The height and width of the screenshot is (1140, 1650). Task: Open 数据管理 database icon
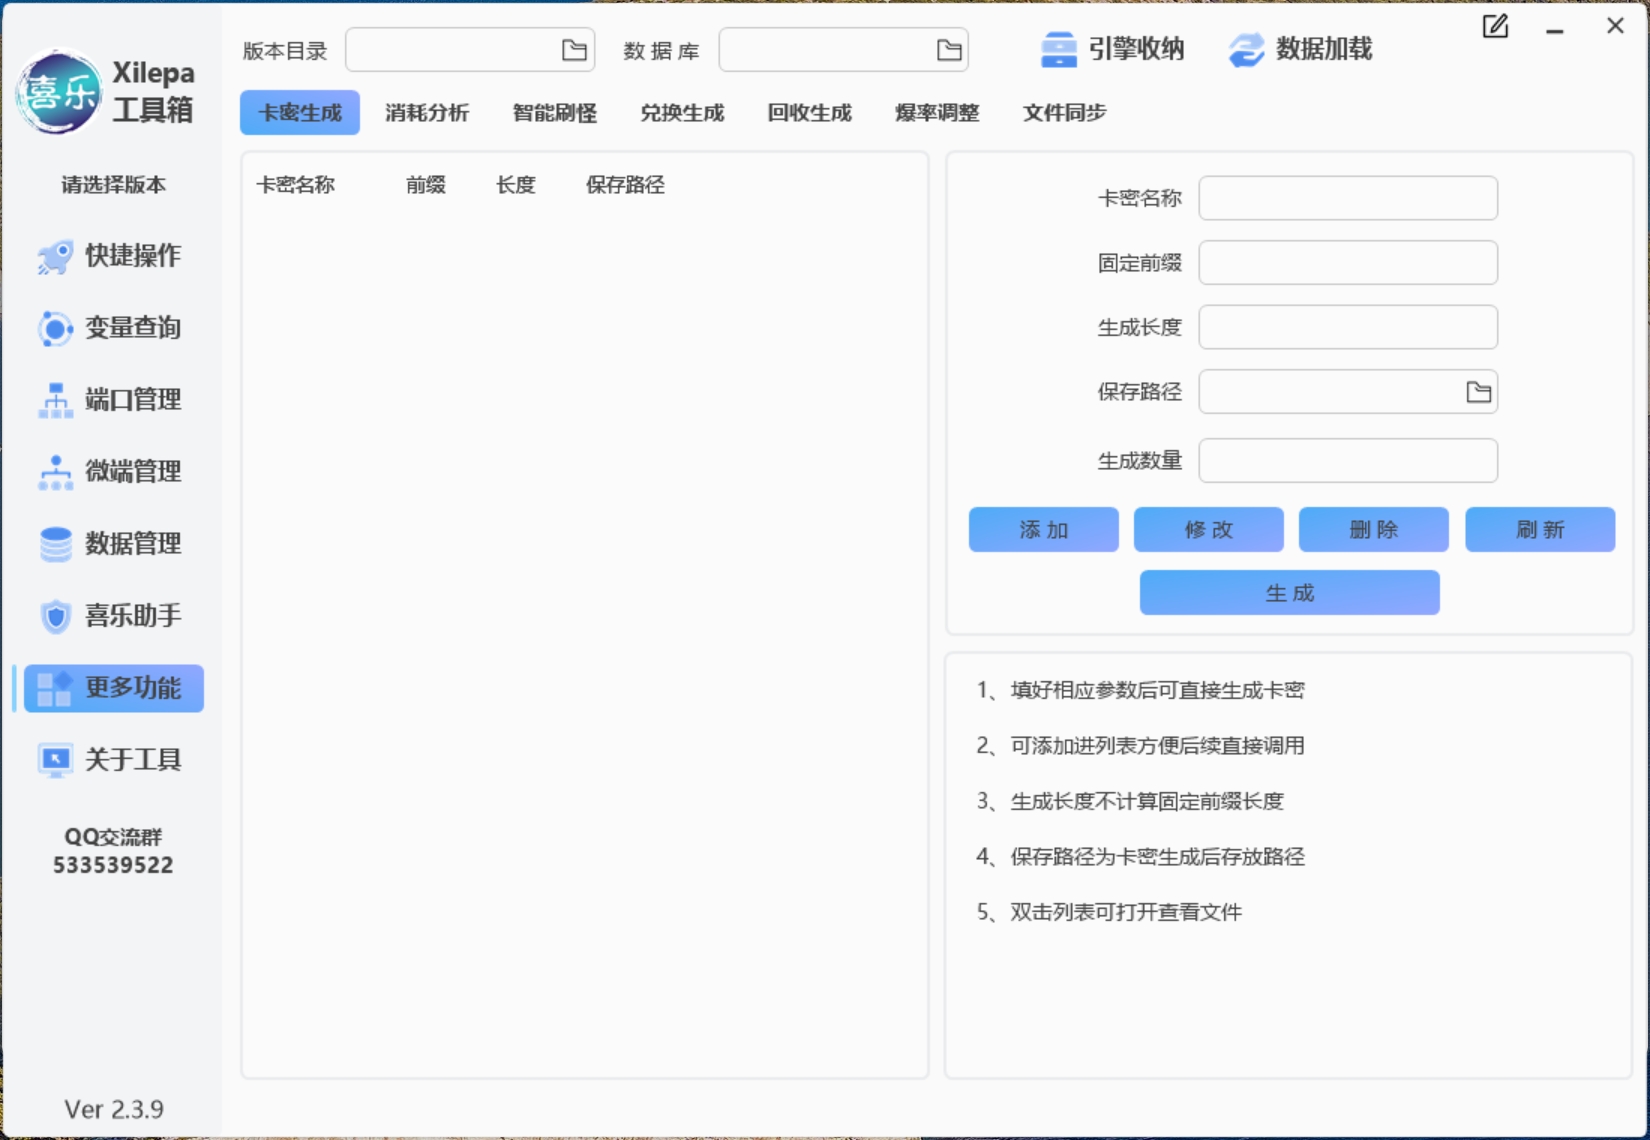pyautogui.click(x=55, y=544)
